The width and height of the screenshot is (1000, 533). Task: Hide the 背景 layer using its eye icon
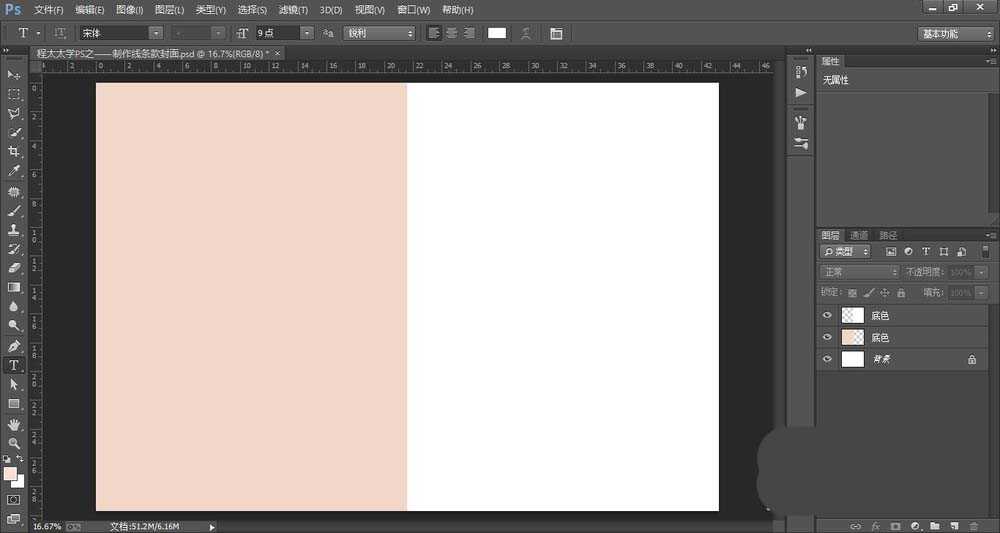coord(827,359)
